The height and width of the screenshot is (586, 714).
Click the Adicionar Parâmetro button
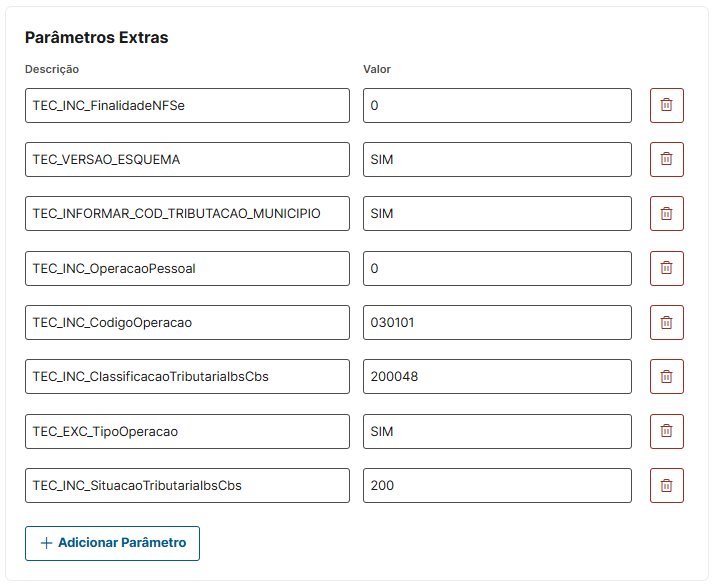pos(112,543)
